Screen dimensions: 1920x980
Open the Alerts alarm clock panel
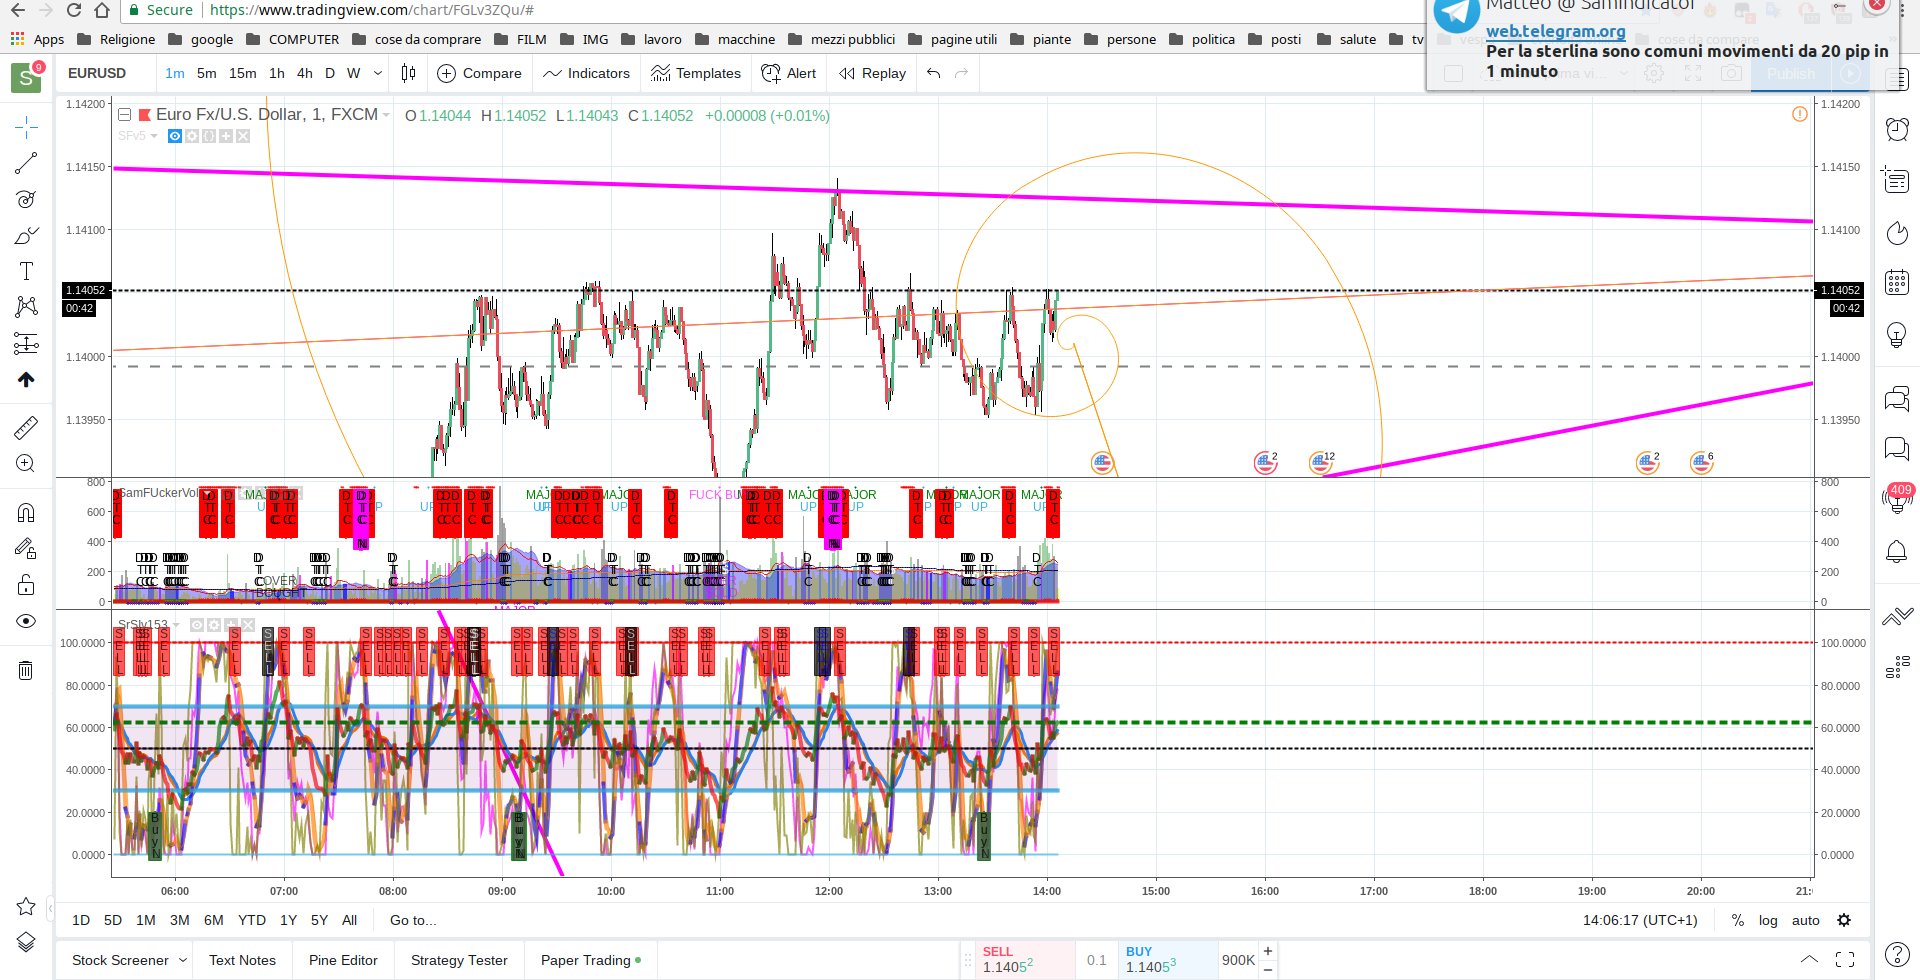(x=1897, y=128)
